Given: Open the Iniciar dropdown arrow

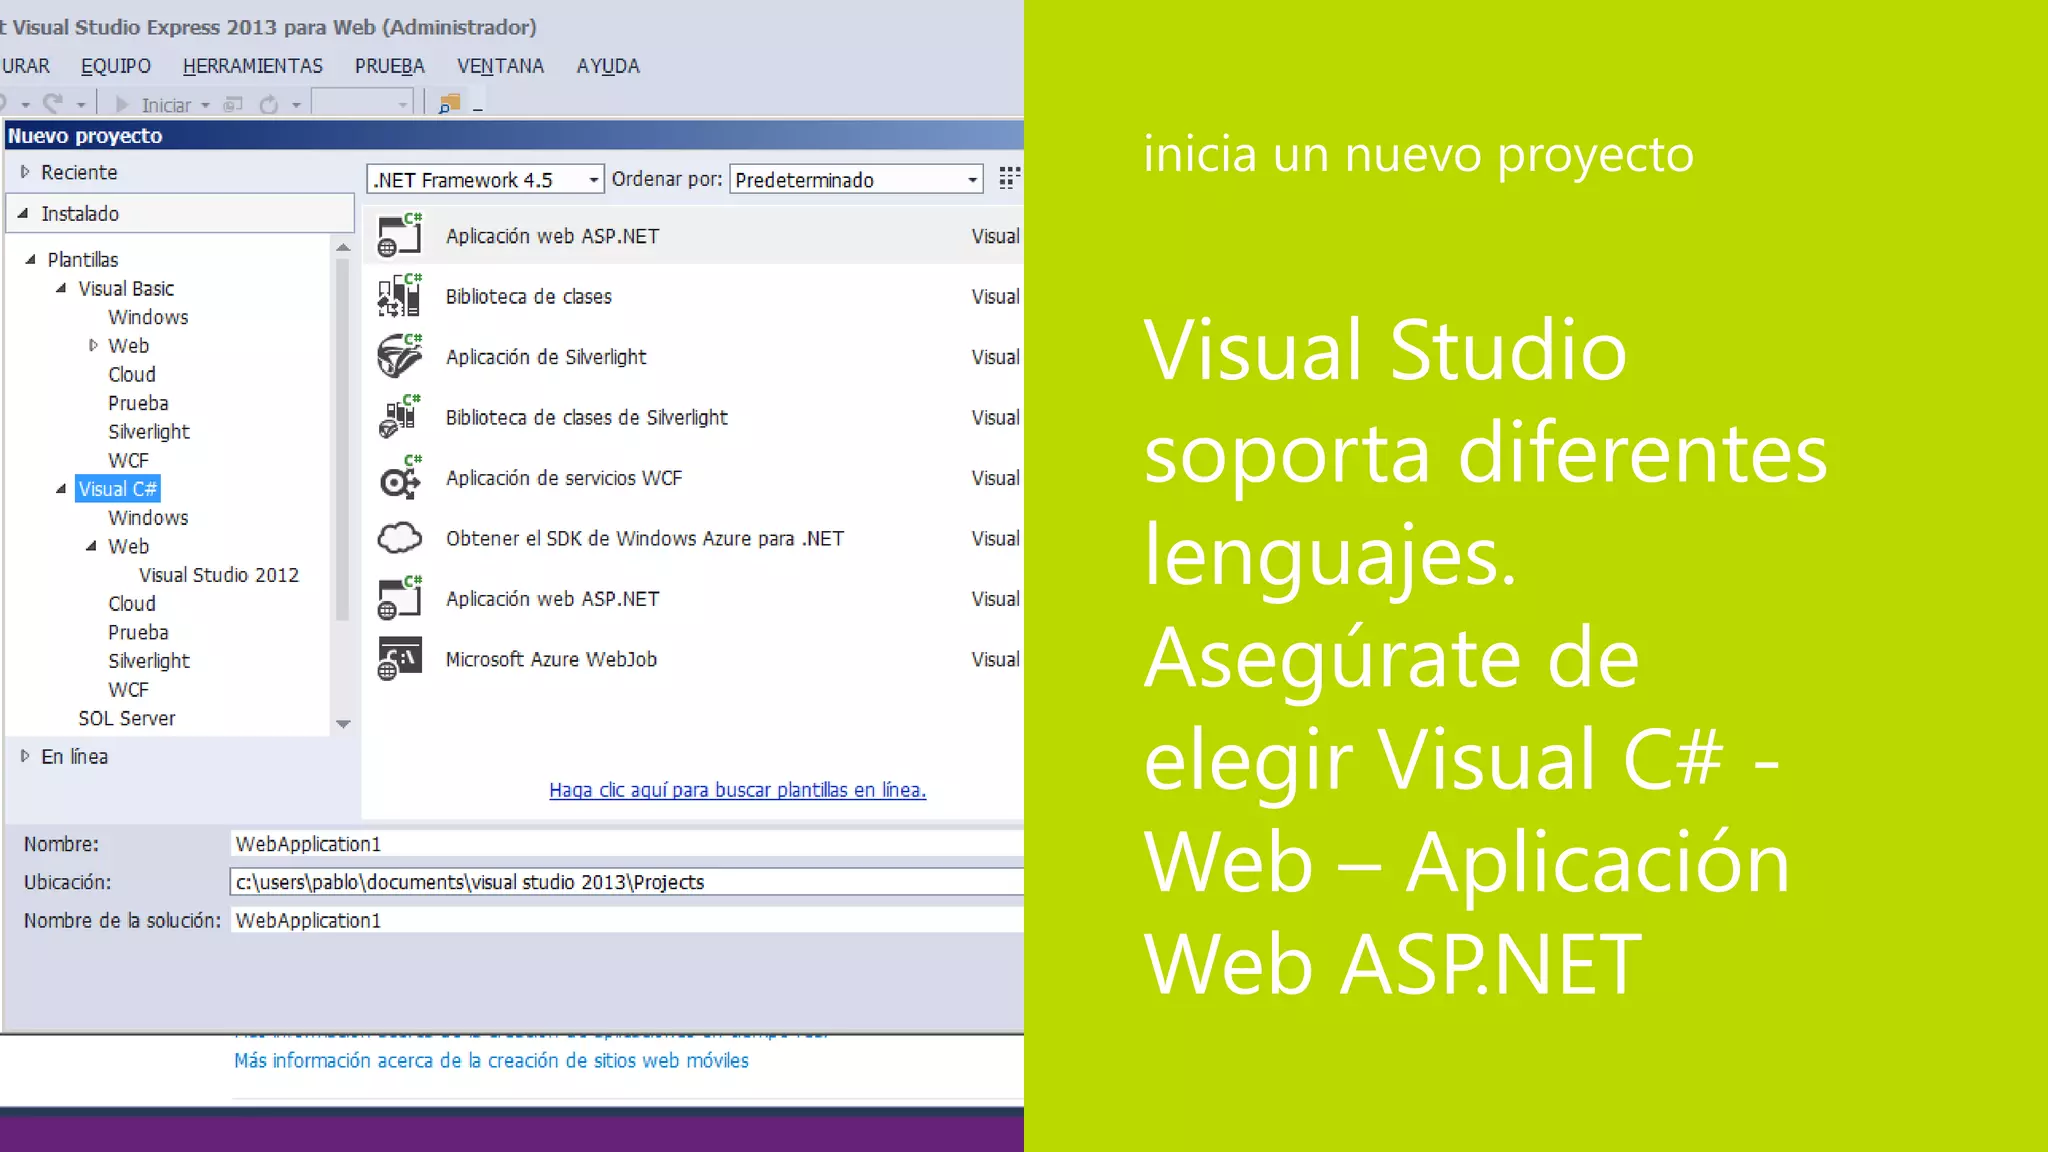Looking at the screenshot, I should (205, 105).
